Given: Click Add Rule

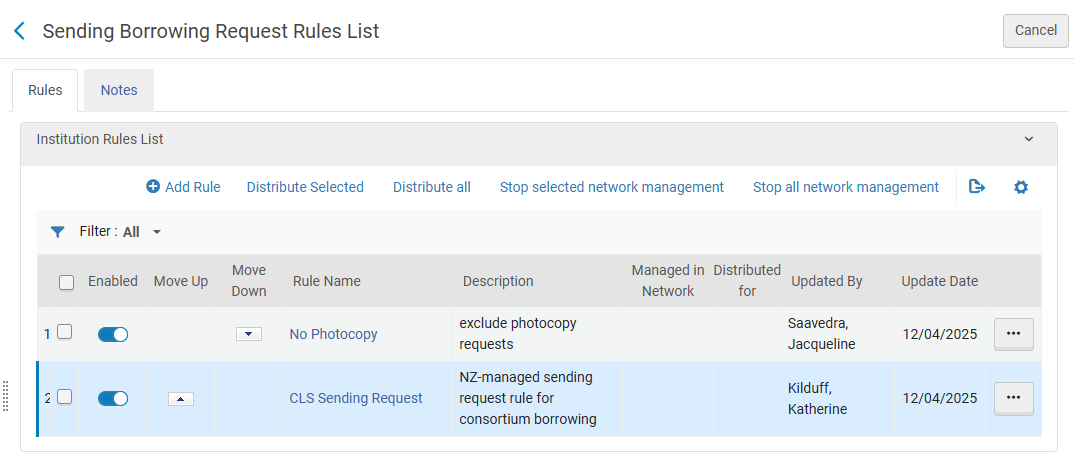Looking at the screenshot, I should (x=183, y=187).
